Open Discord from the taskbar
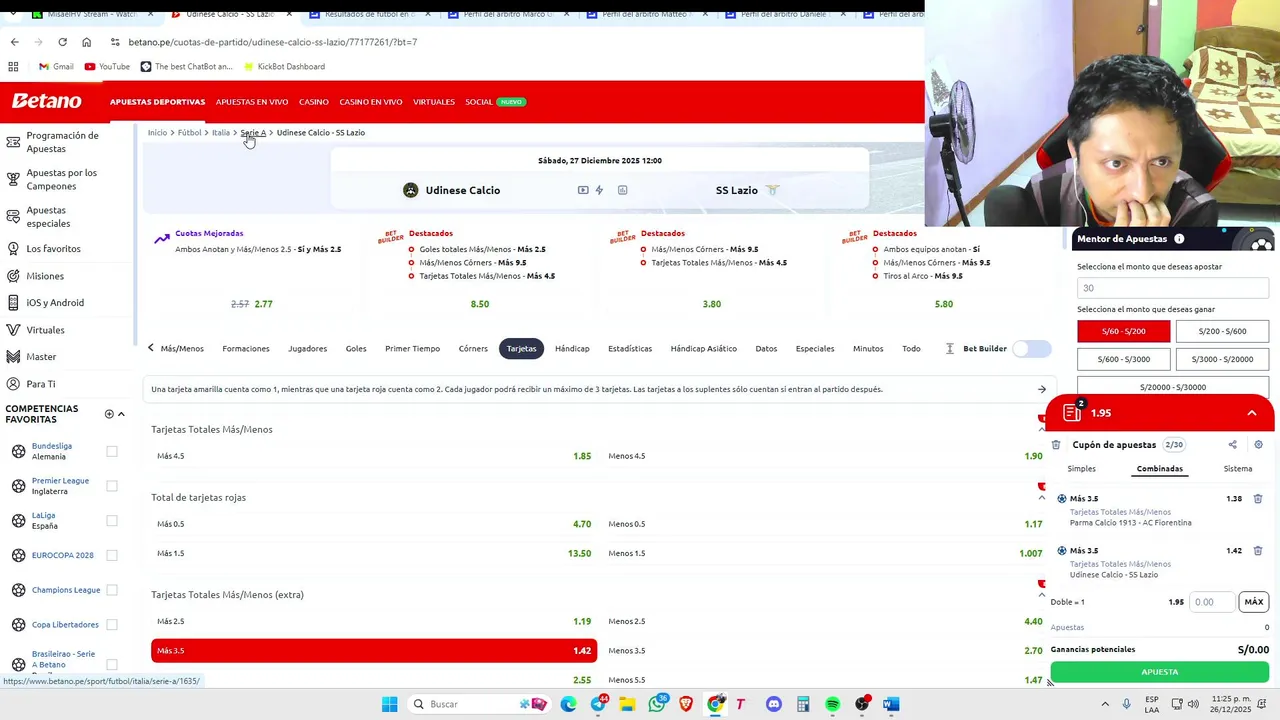 [x=773, y=704]
